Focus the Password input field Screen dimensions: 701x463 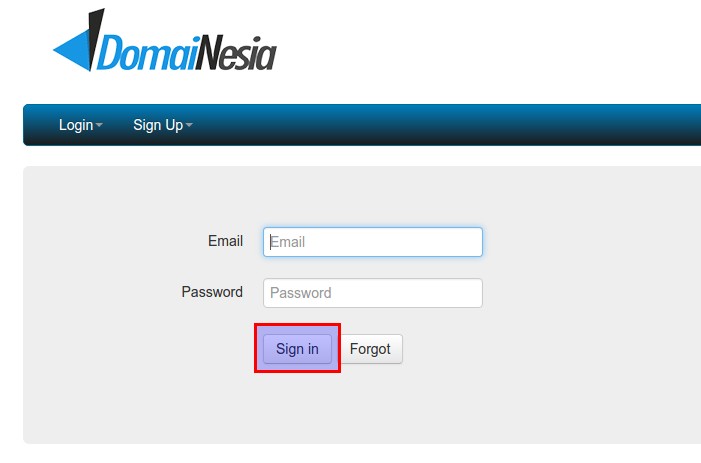click(372, 293)
